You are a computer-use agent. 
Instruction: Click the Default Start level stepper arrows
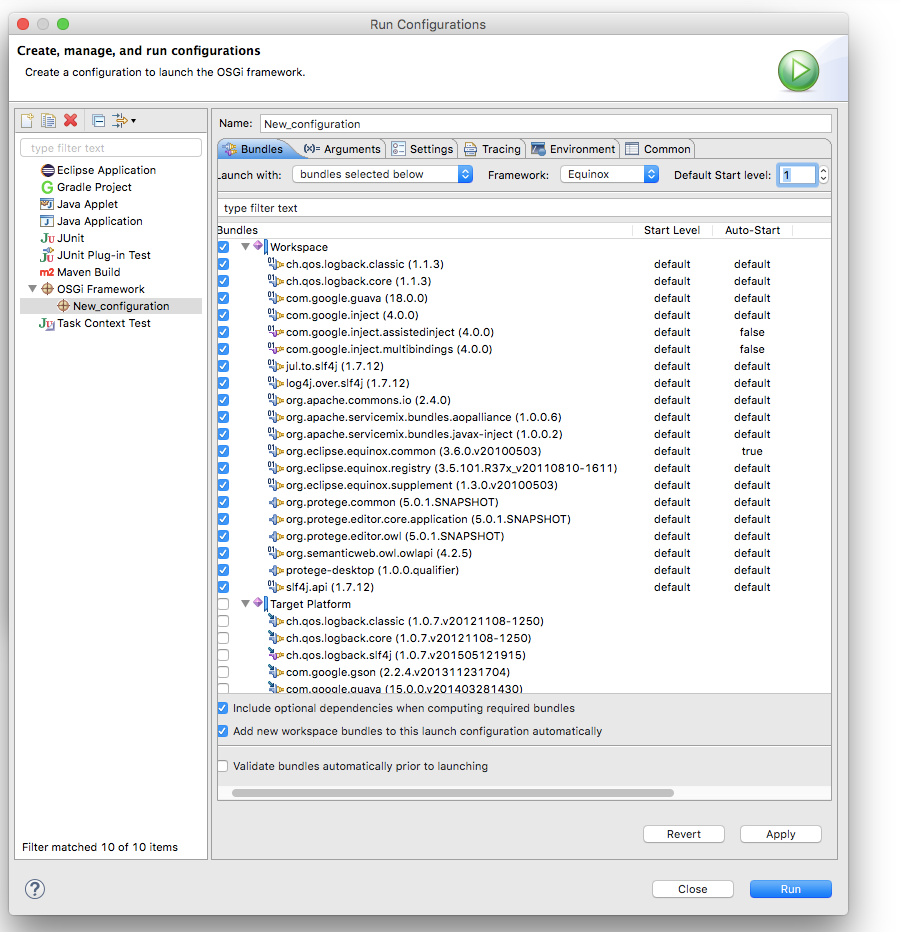tap(823, 175)
